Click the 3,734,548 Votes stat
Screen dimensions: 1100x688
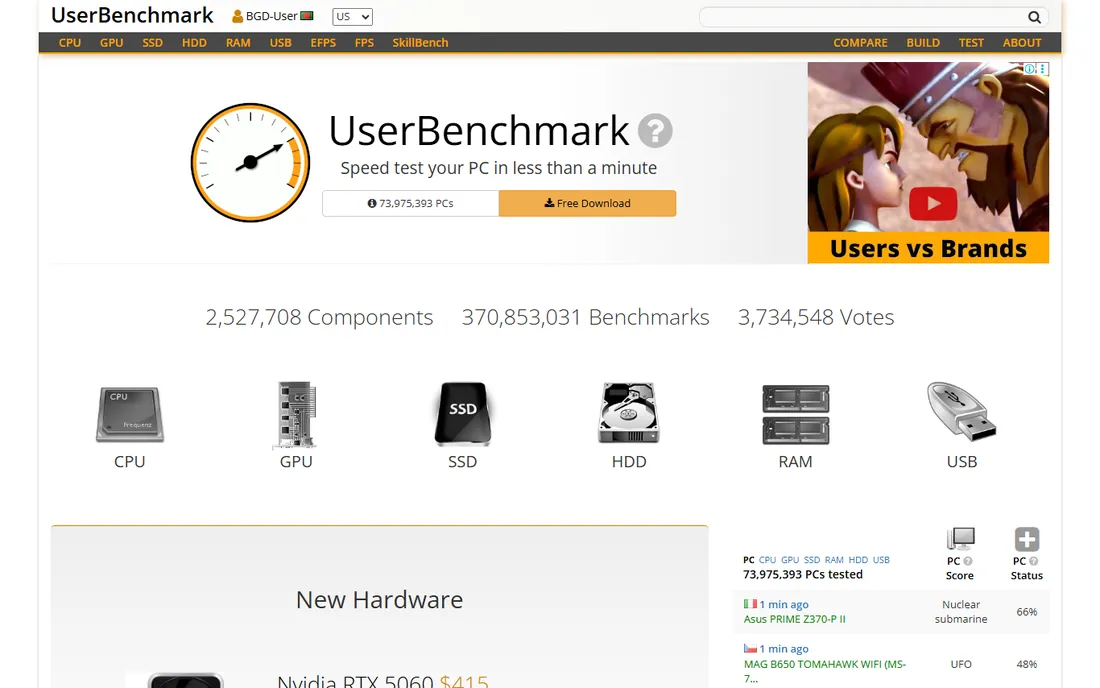(x=816, y=317)
